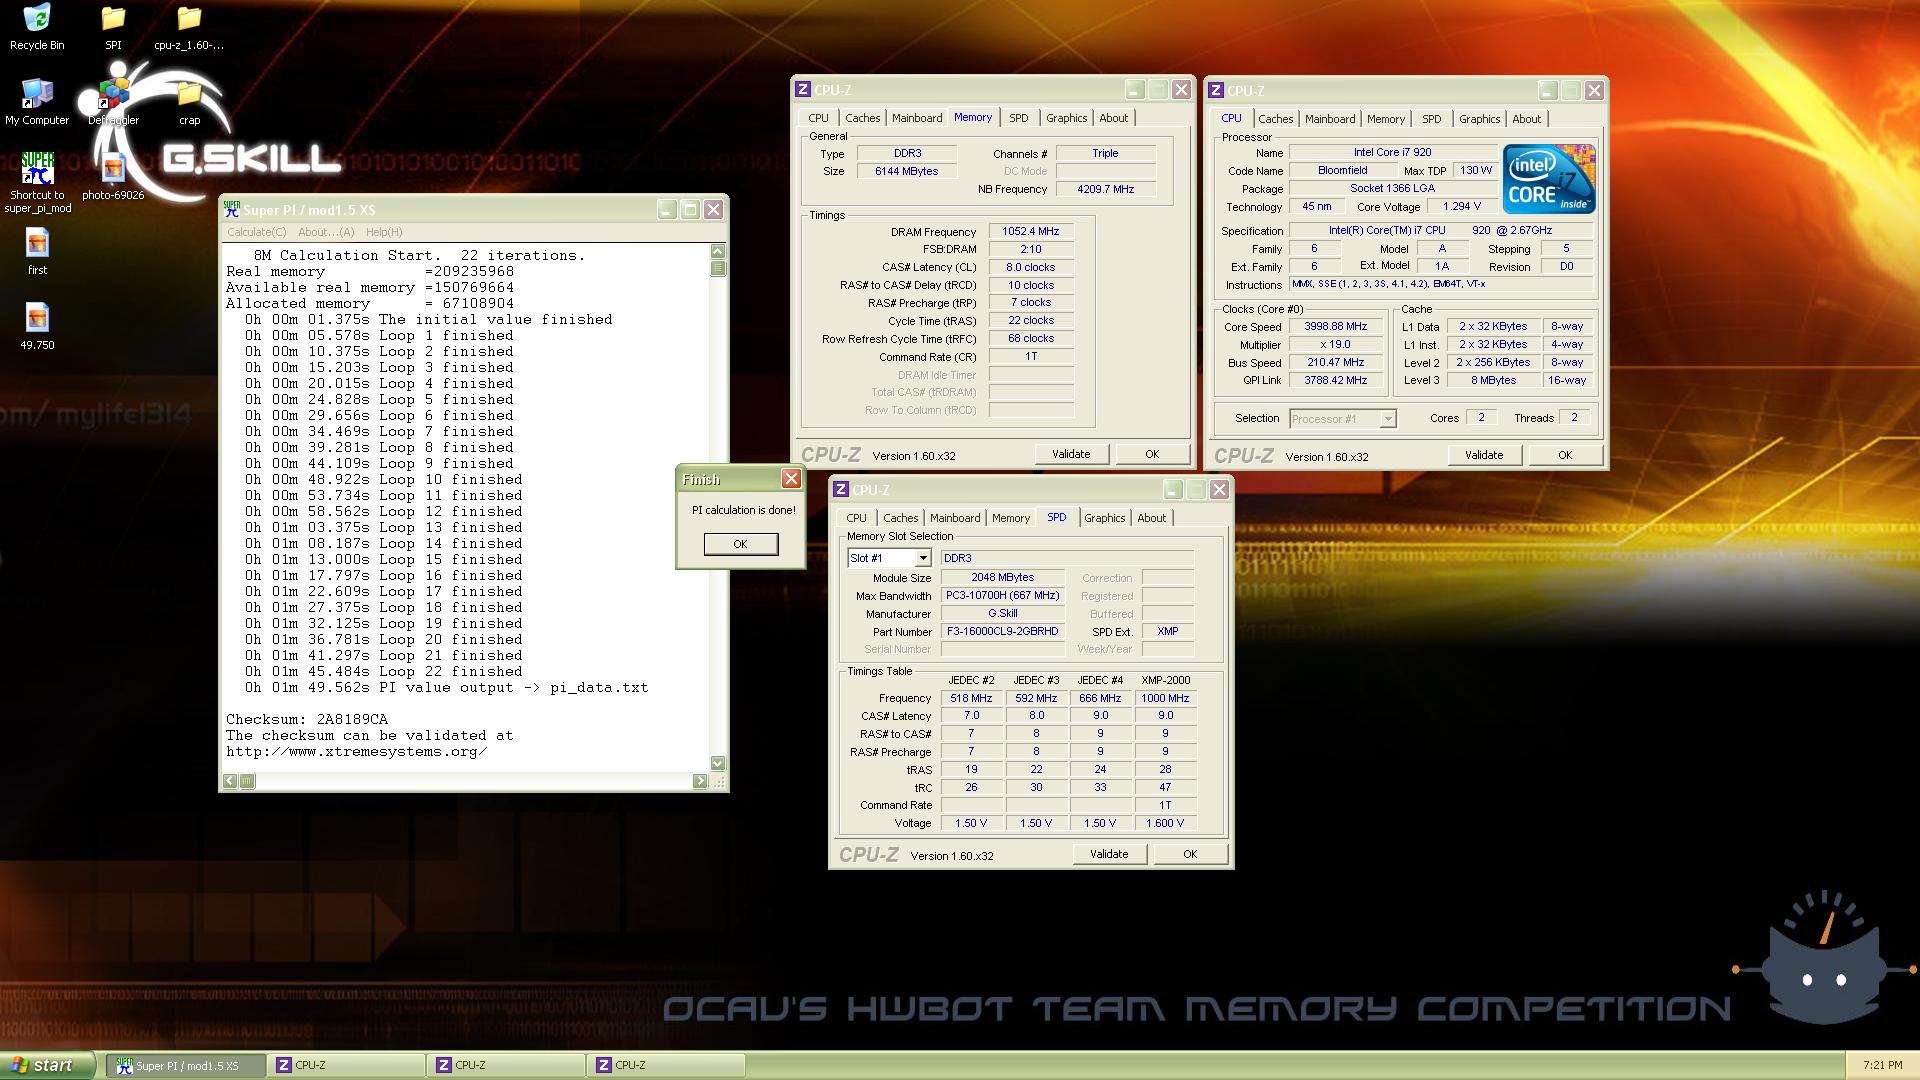Open the My Computer desktop icon
1920x1080 pixels.
[x=37, y=102]
